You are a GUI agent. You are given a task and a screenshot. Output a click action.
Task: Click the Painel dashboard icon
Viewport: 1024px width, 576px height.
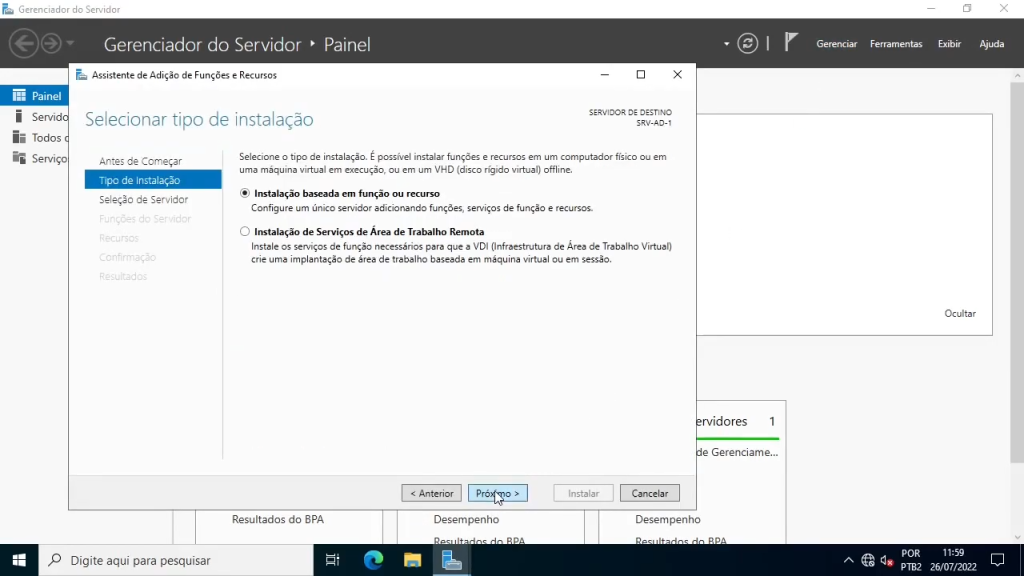tap(19, 95)
